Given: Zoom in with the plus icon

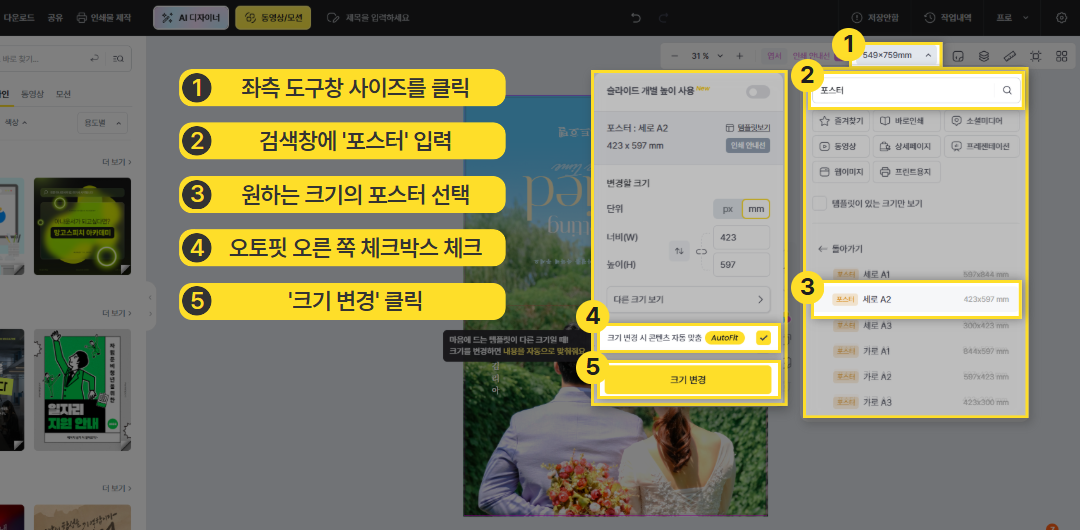Looking at the screenshot, I should (x=739, y=56).
